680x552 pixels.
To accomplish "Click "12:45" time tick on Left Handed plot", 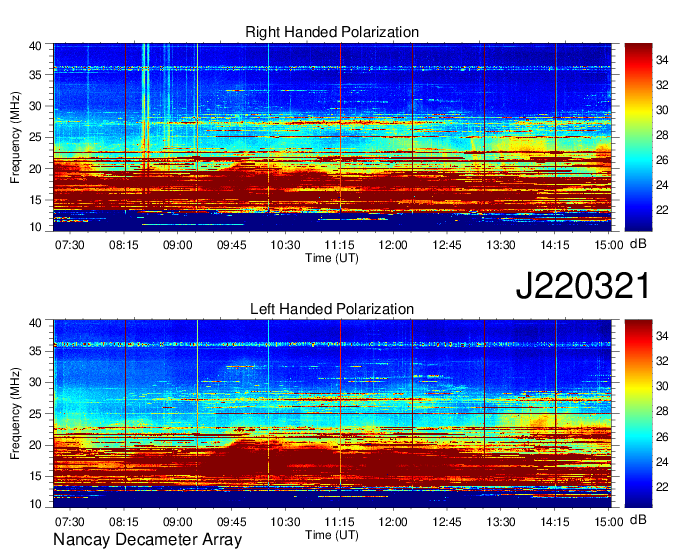I will pyautogui.click(x=447, y=521).
